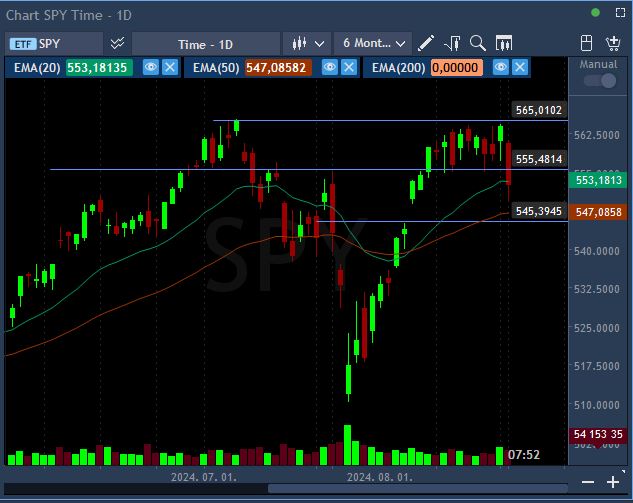
Task: Click the 2024. 08. 01. date label
Action: point(380,477)
